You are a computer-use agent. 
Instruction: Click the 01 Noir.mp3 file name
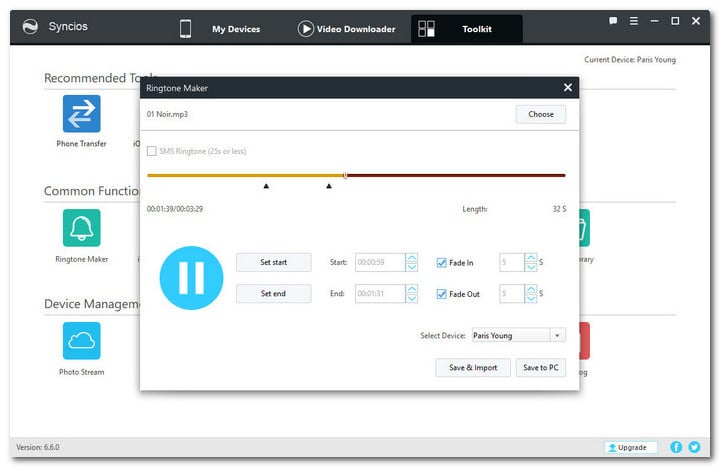click(167, 114)
